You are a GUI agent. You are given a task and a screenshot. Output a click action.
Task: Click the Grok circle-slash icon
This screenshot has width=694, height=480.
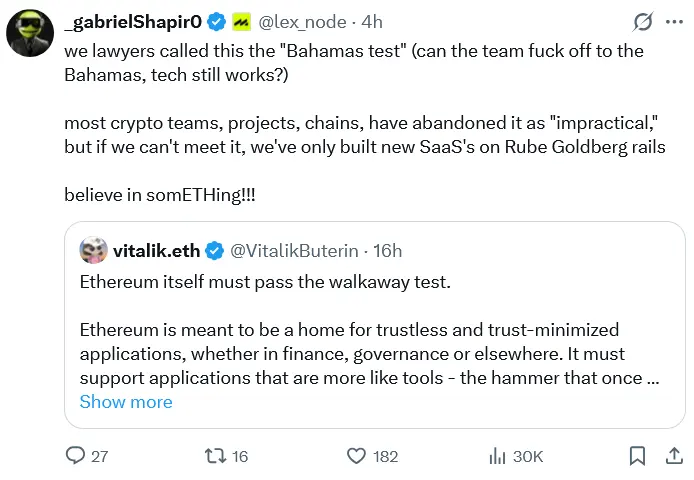click(x=644, y=22)
